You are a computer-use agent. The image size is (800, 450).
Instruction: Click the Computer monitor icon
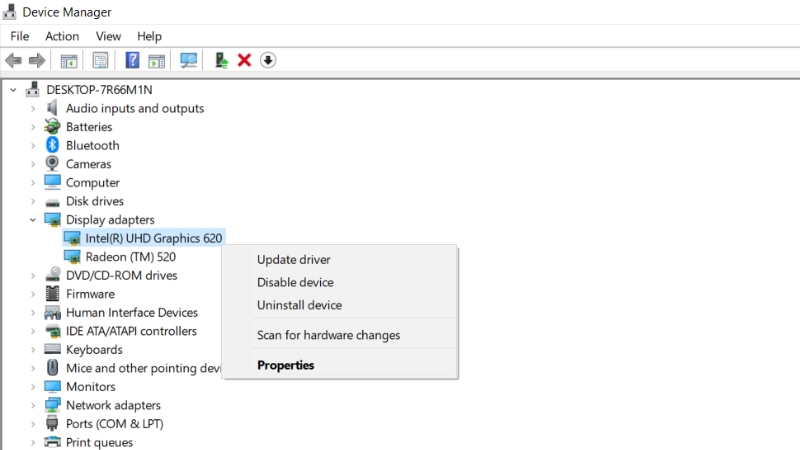point(53,182)
